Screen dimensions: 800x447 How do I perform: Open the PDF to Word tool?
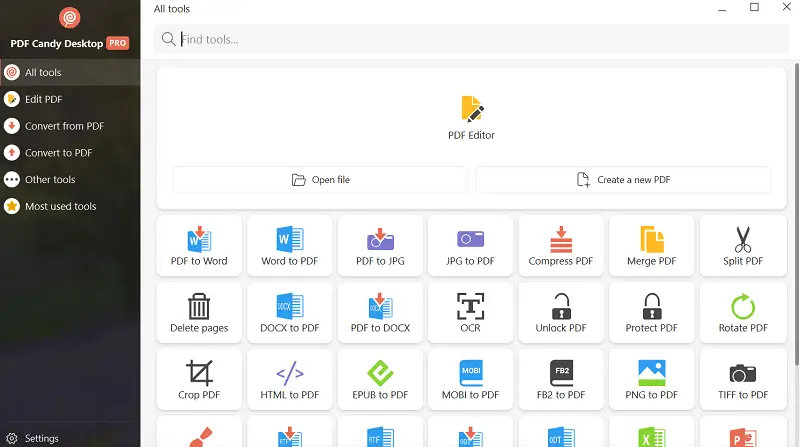tap(199, 245)
